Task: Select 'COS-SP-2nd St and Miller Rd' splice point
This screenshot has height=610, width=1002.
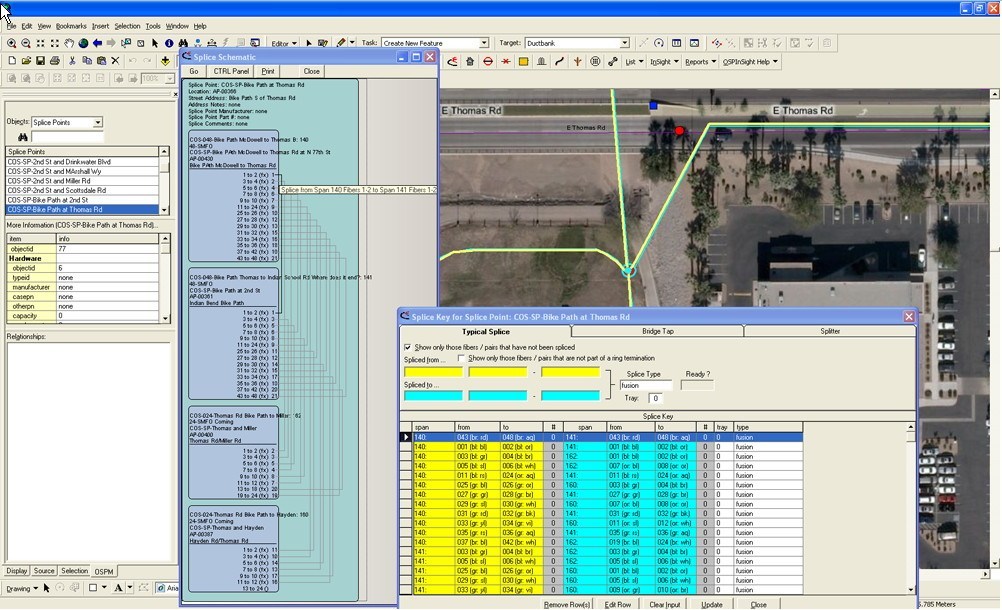Action: pyautogui.click(x=82, y=181)
